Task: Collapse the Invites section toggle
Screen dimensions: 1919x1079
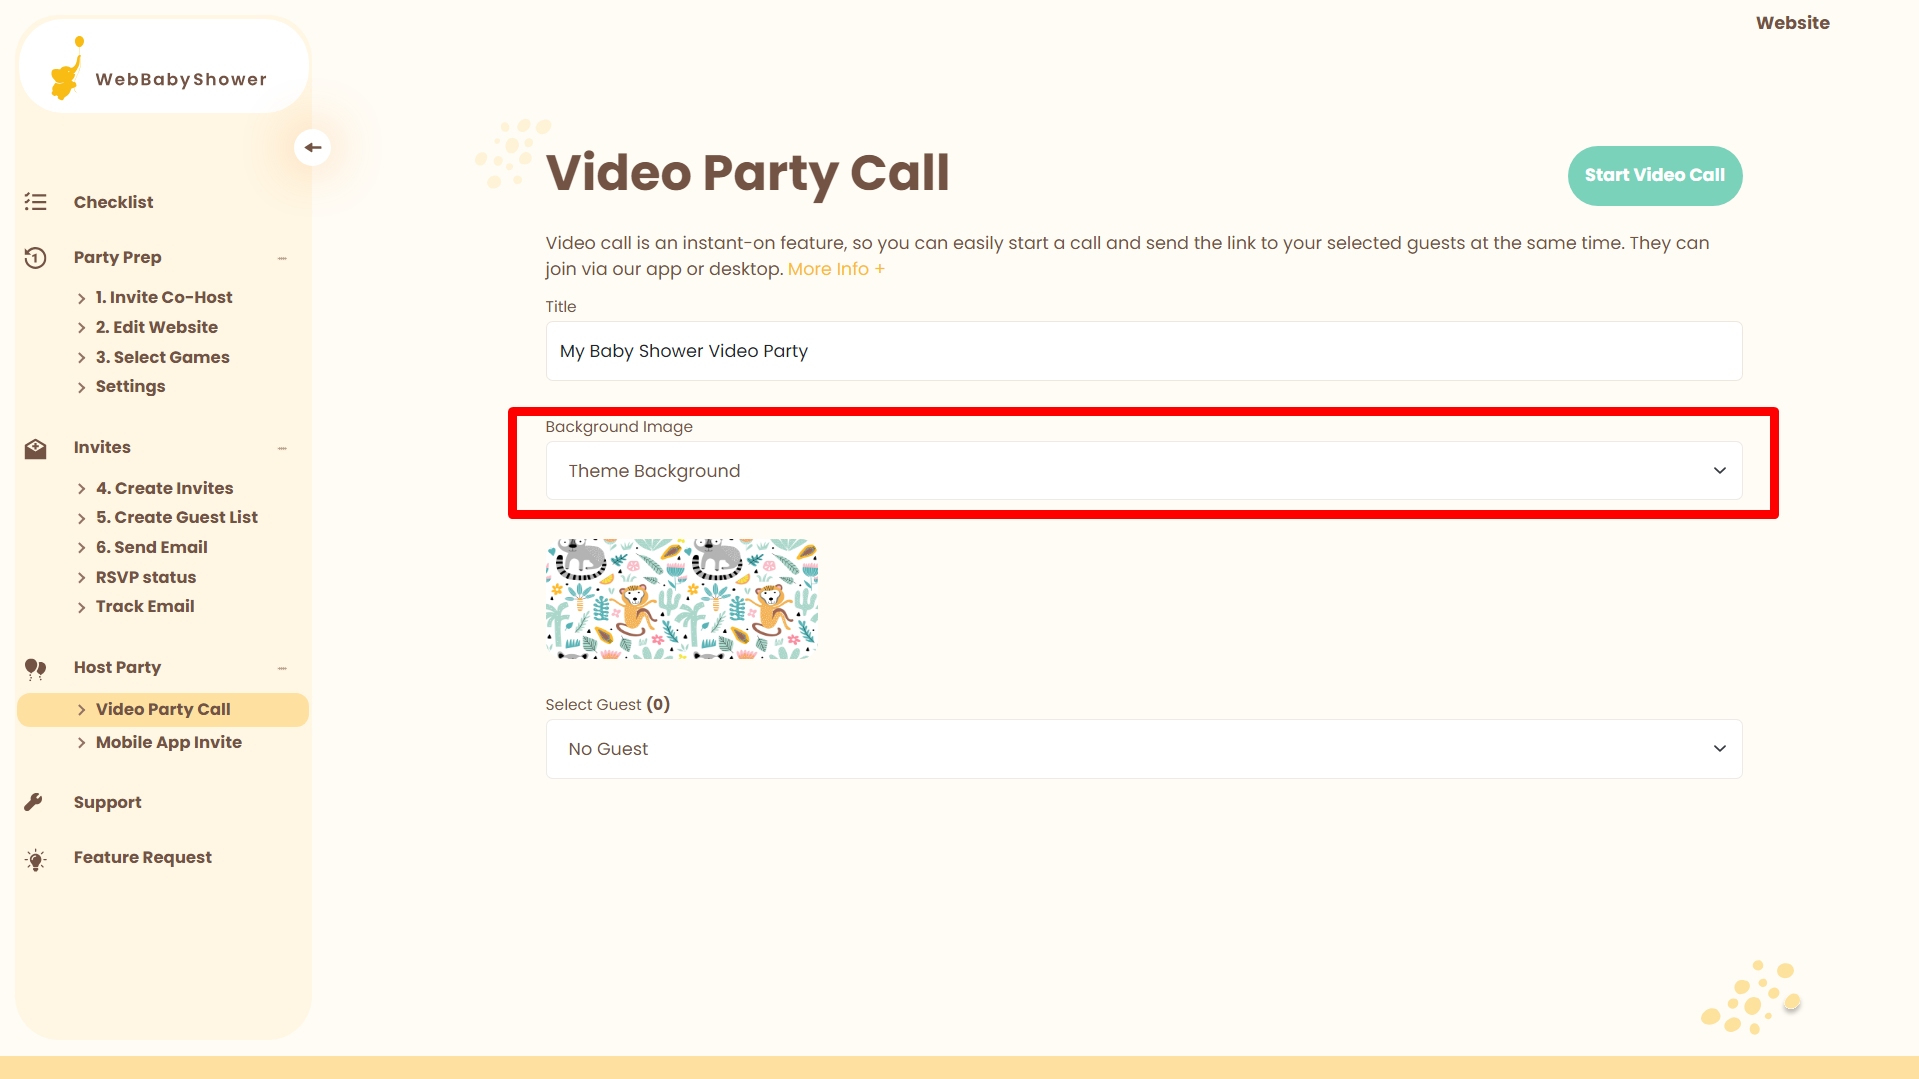Action: 282,448
